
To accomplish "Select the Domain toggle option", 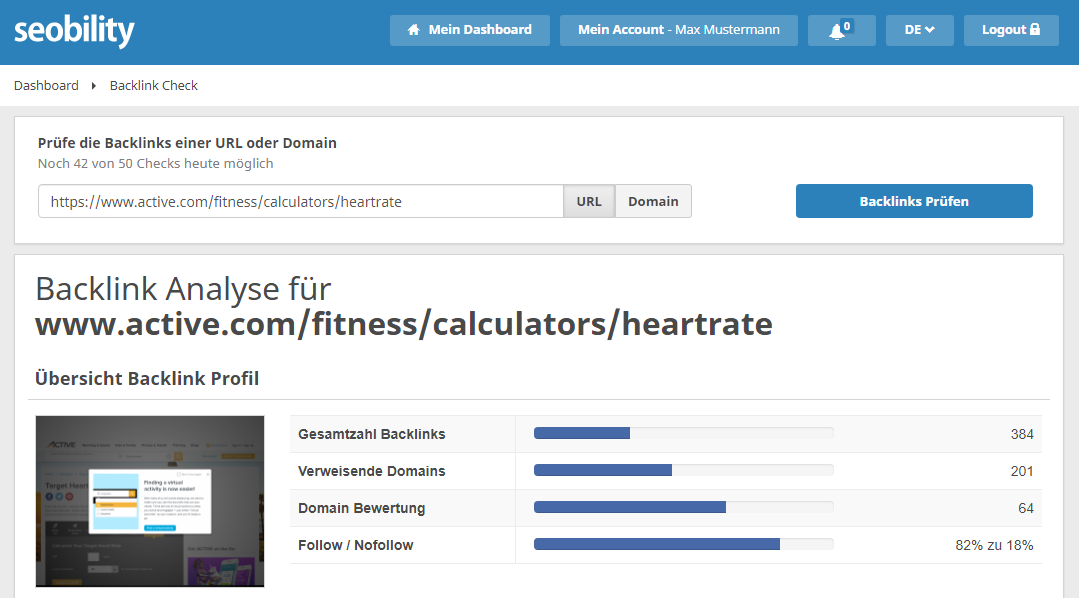I will click(x=653, y=201).
